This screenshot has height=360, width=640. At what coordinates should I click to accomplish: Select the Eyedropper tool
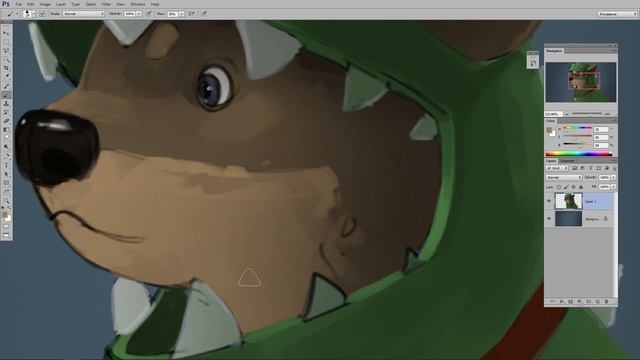6,77
